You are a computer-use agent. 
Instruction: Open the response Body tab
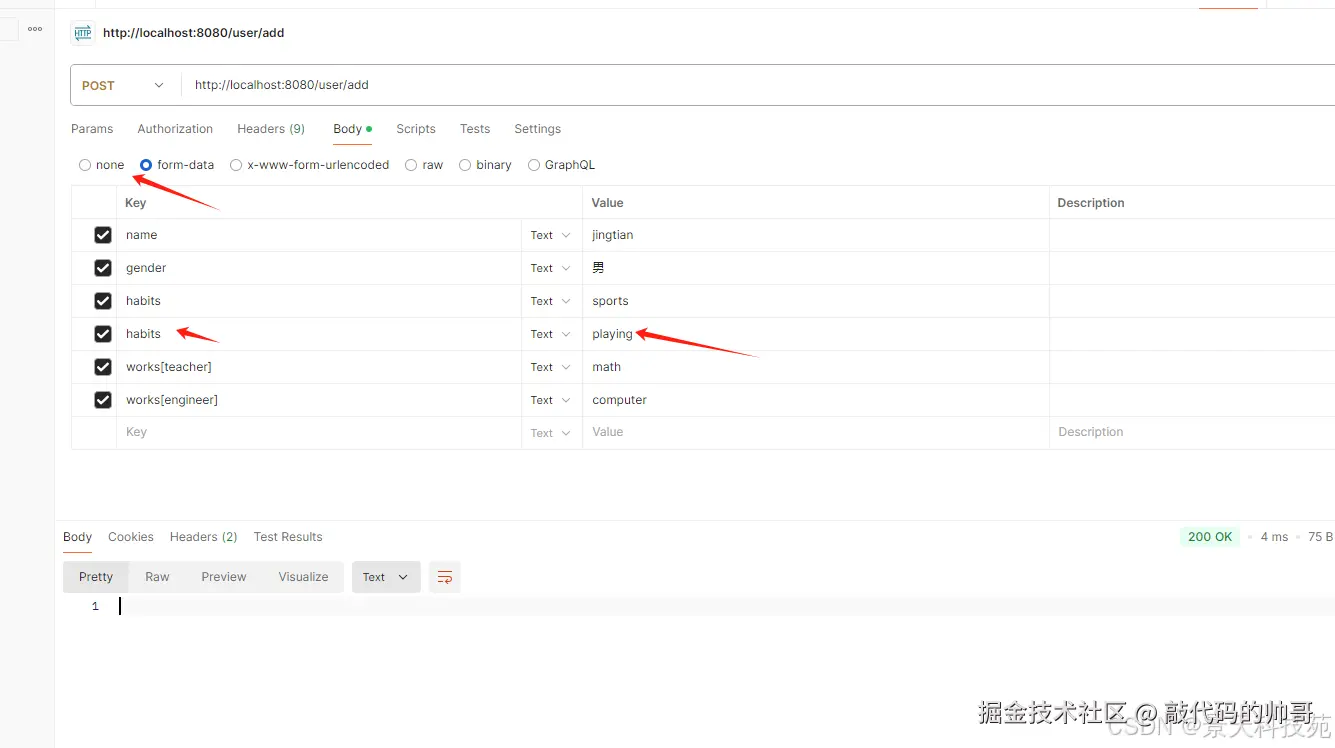pos(77,537)
